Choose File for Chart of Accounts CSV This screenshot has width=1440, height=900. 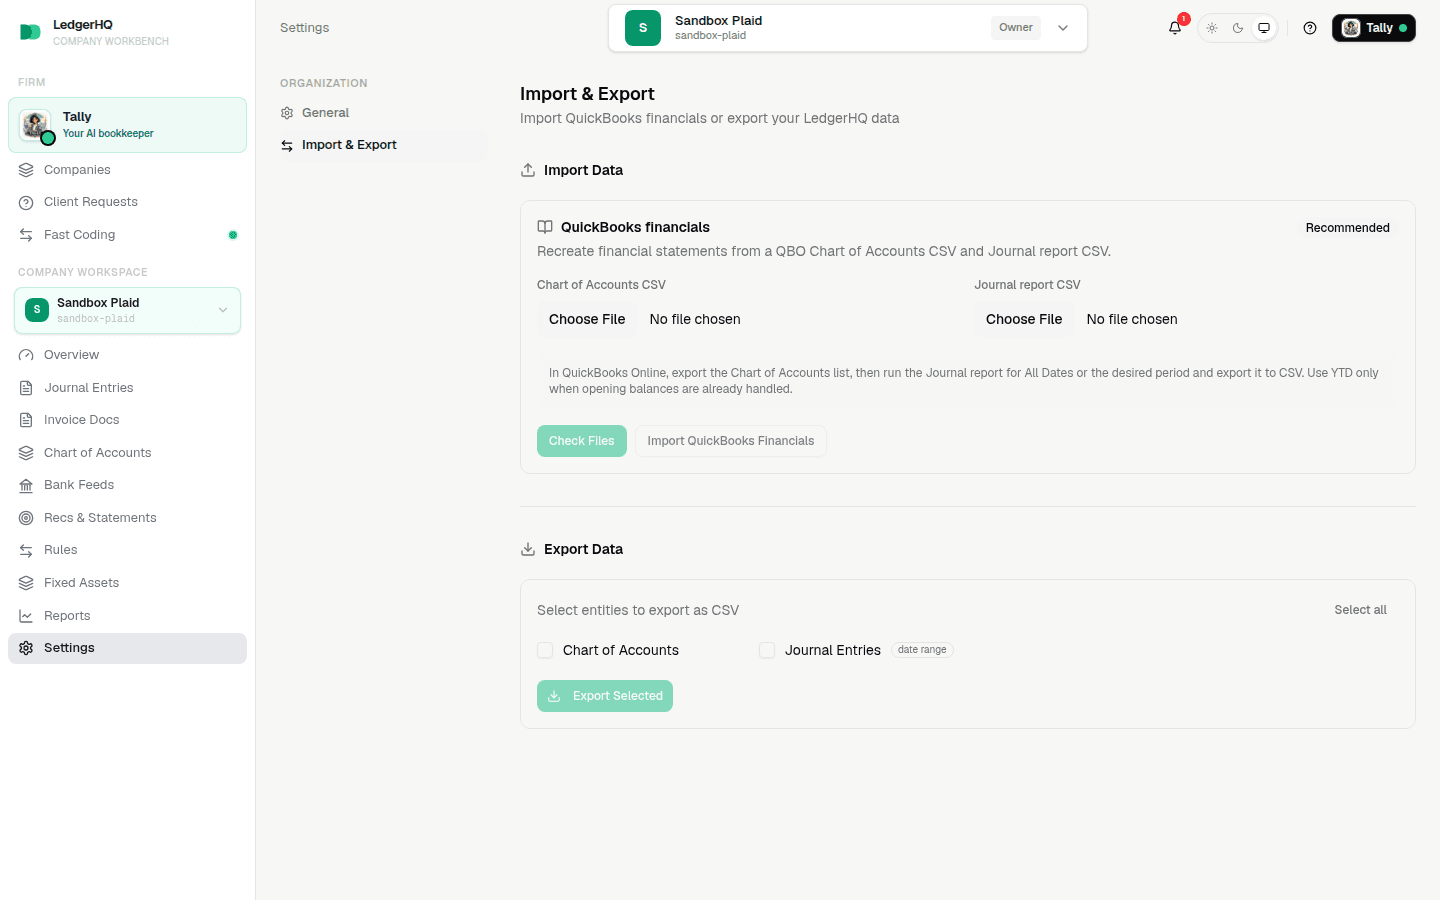pos(587,319)
